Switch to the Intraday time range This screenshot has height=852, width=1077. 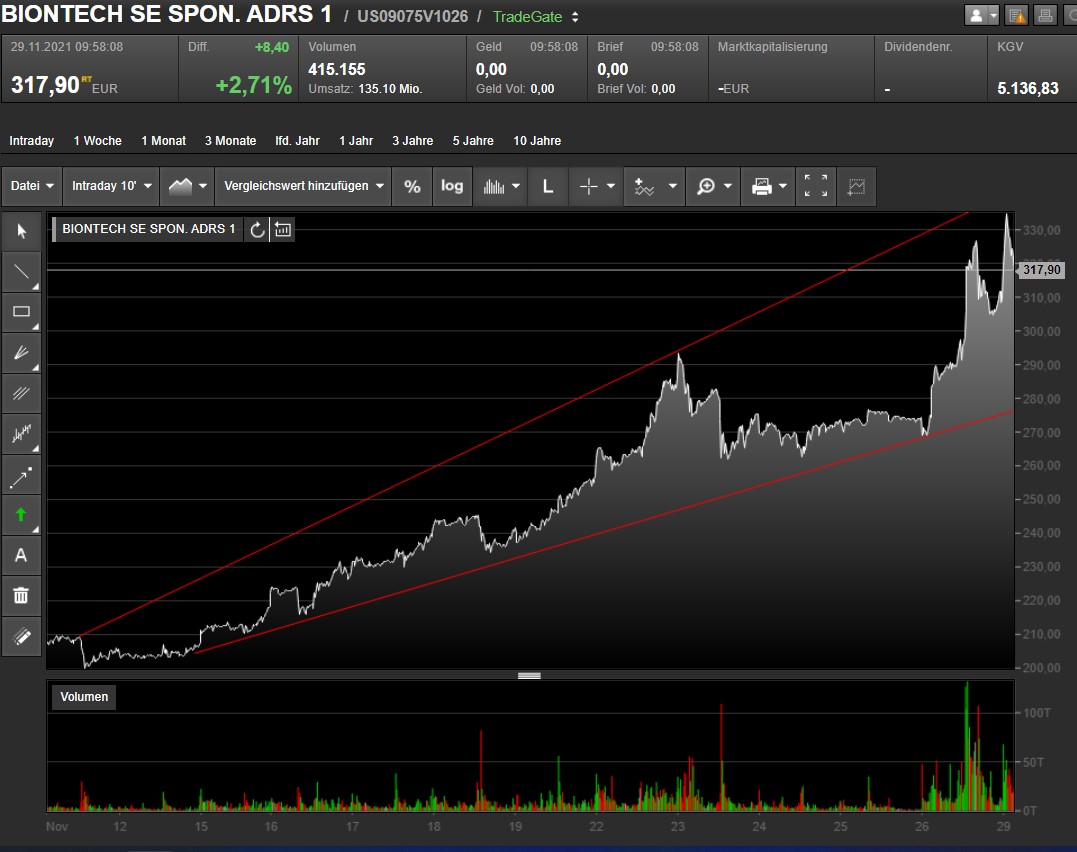32,141
